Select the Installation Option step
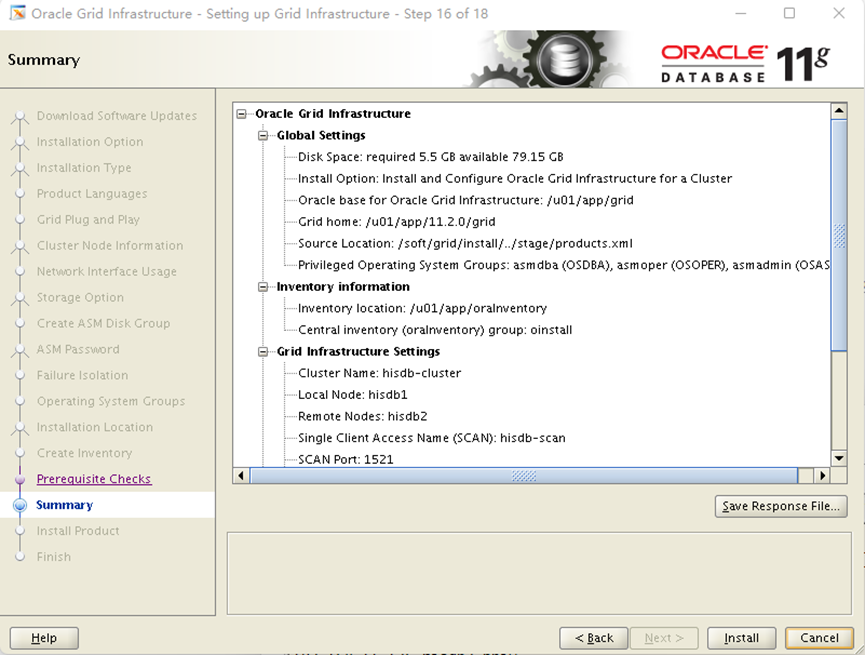 [90, 142]
